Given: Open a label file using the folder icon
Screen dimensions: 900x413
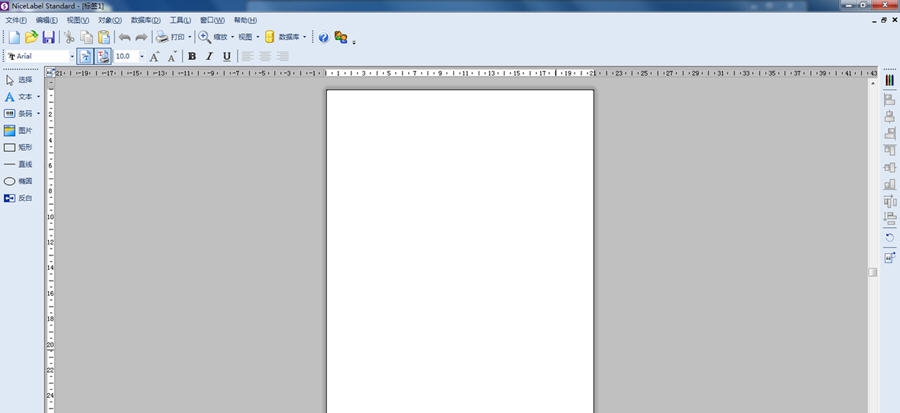Looking at the screenshot, I should pyautogui.click(x=31, y=37).
